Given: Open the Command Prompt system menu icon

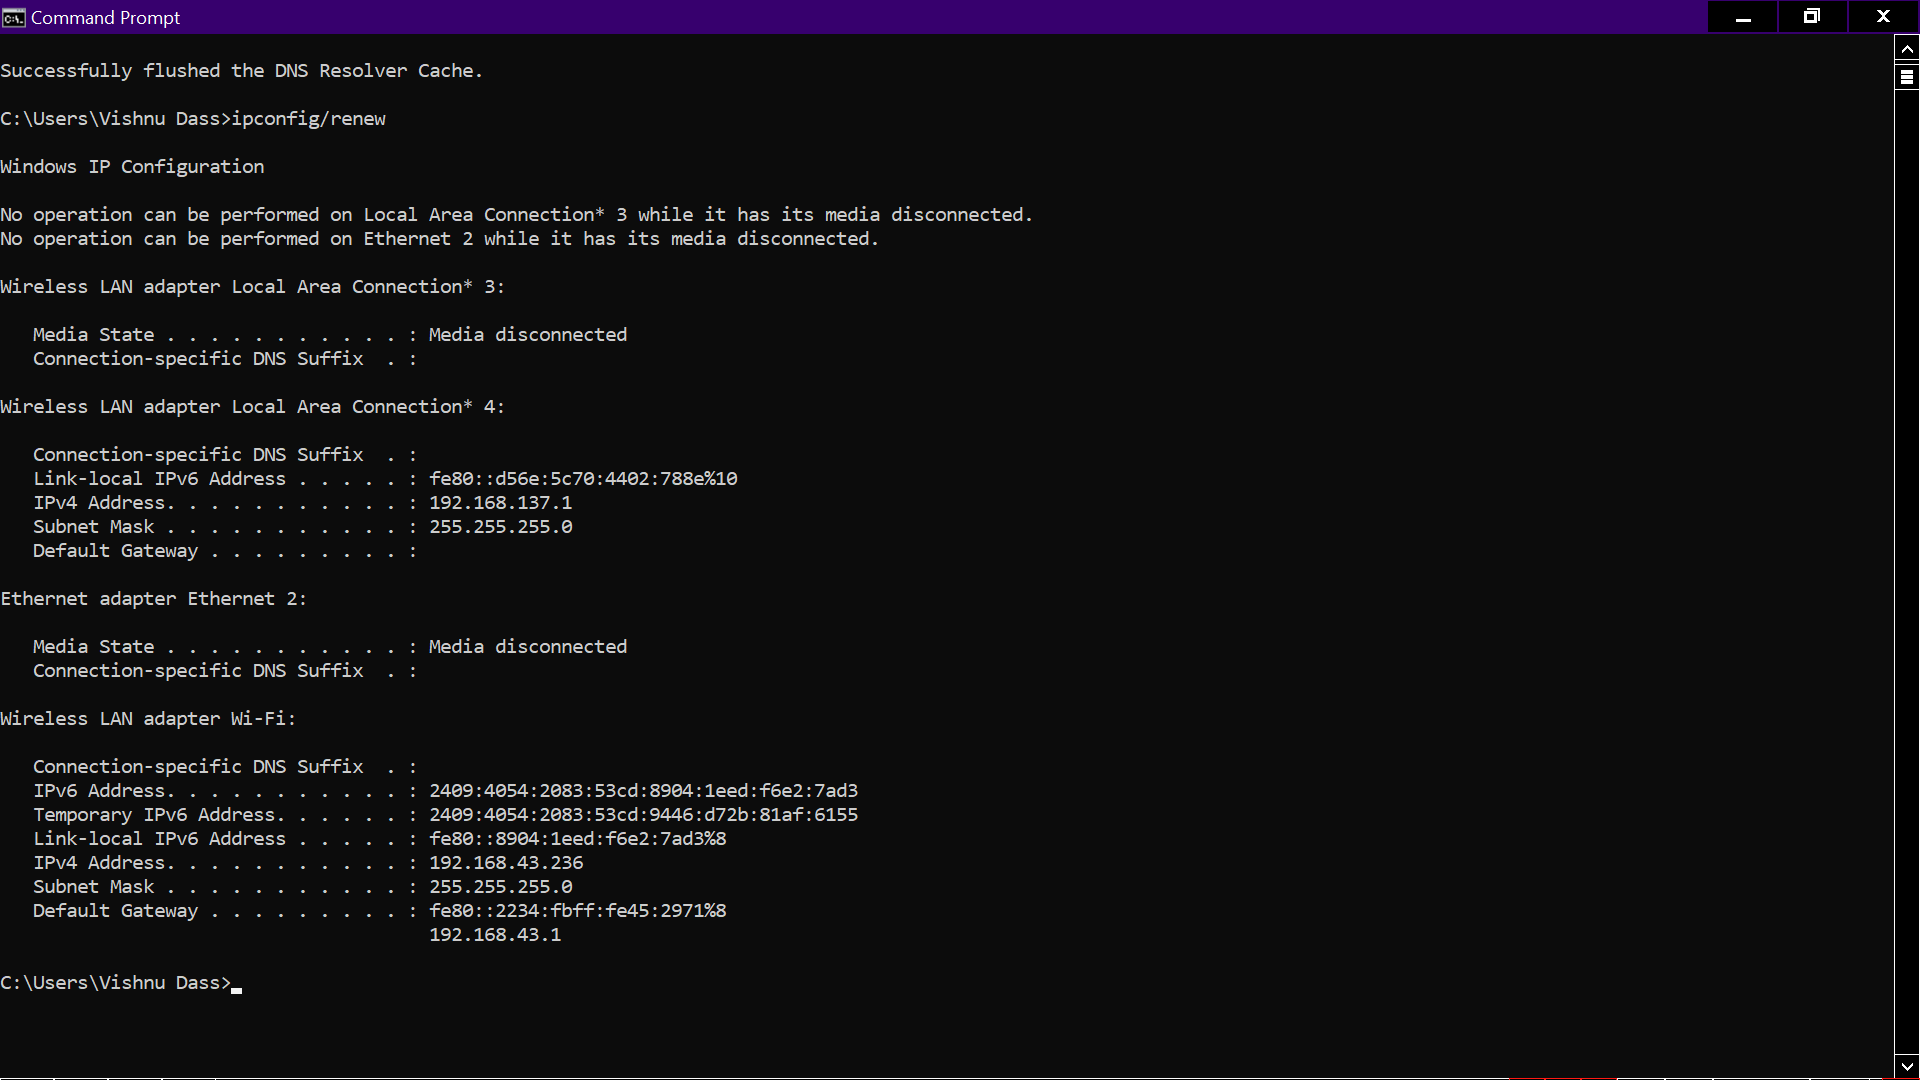Looking at the screenshot, I should (x=13, y=17).
